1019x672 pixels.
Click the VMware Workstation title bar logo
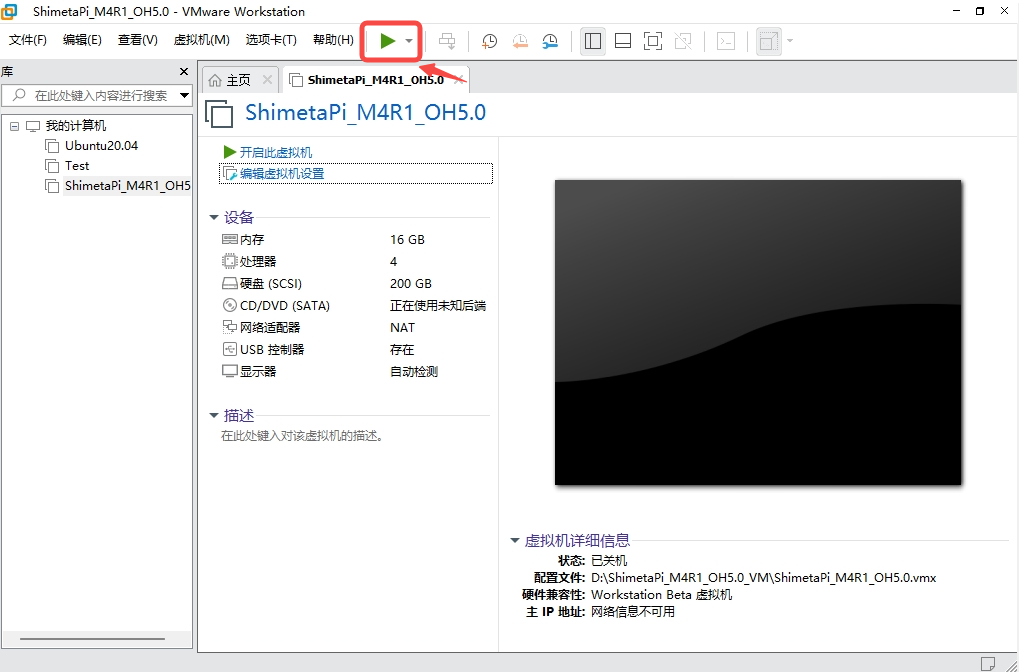pos(9,11)
